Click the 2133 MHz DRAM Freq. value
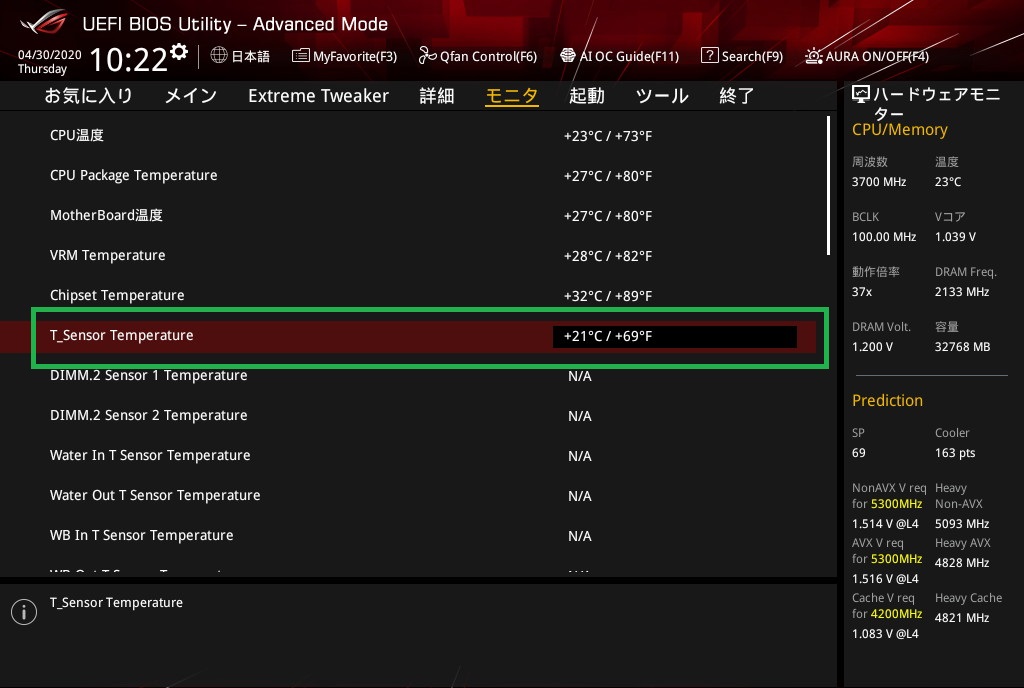1024x688 pixels. click(x=961, y=292)
